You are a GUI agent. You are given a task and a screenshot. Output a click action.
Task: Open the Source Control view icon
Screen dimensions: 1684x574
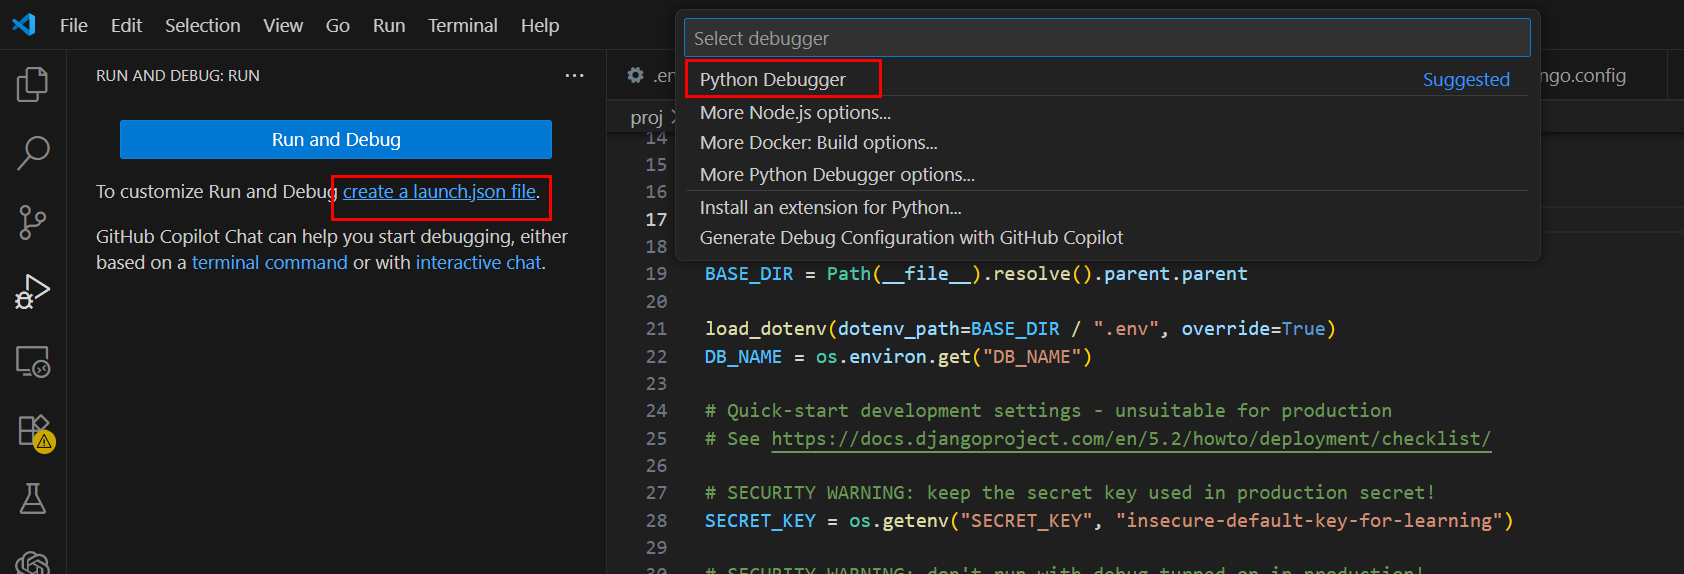[33, 222]
